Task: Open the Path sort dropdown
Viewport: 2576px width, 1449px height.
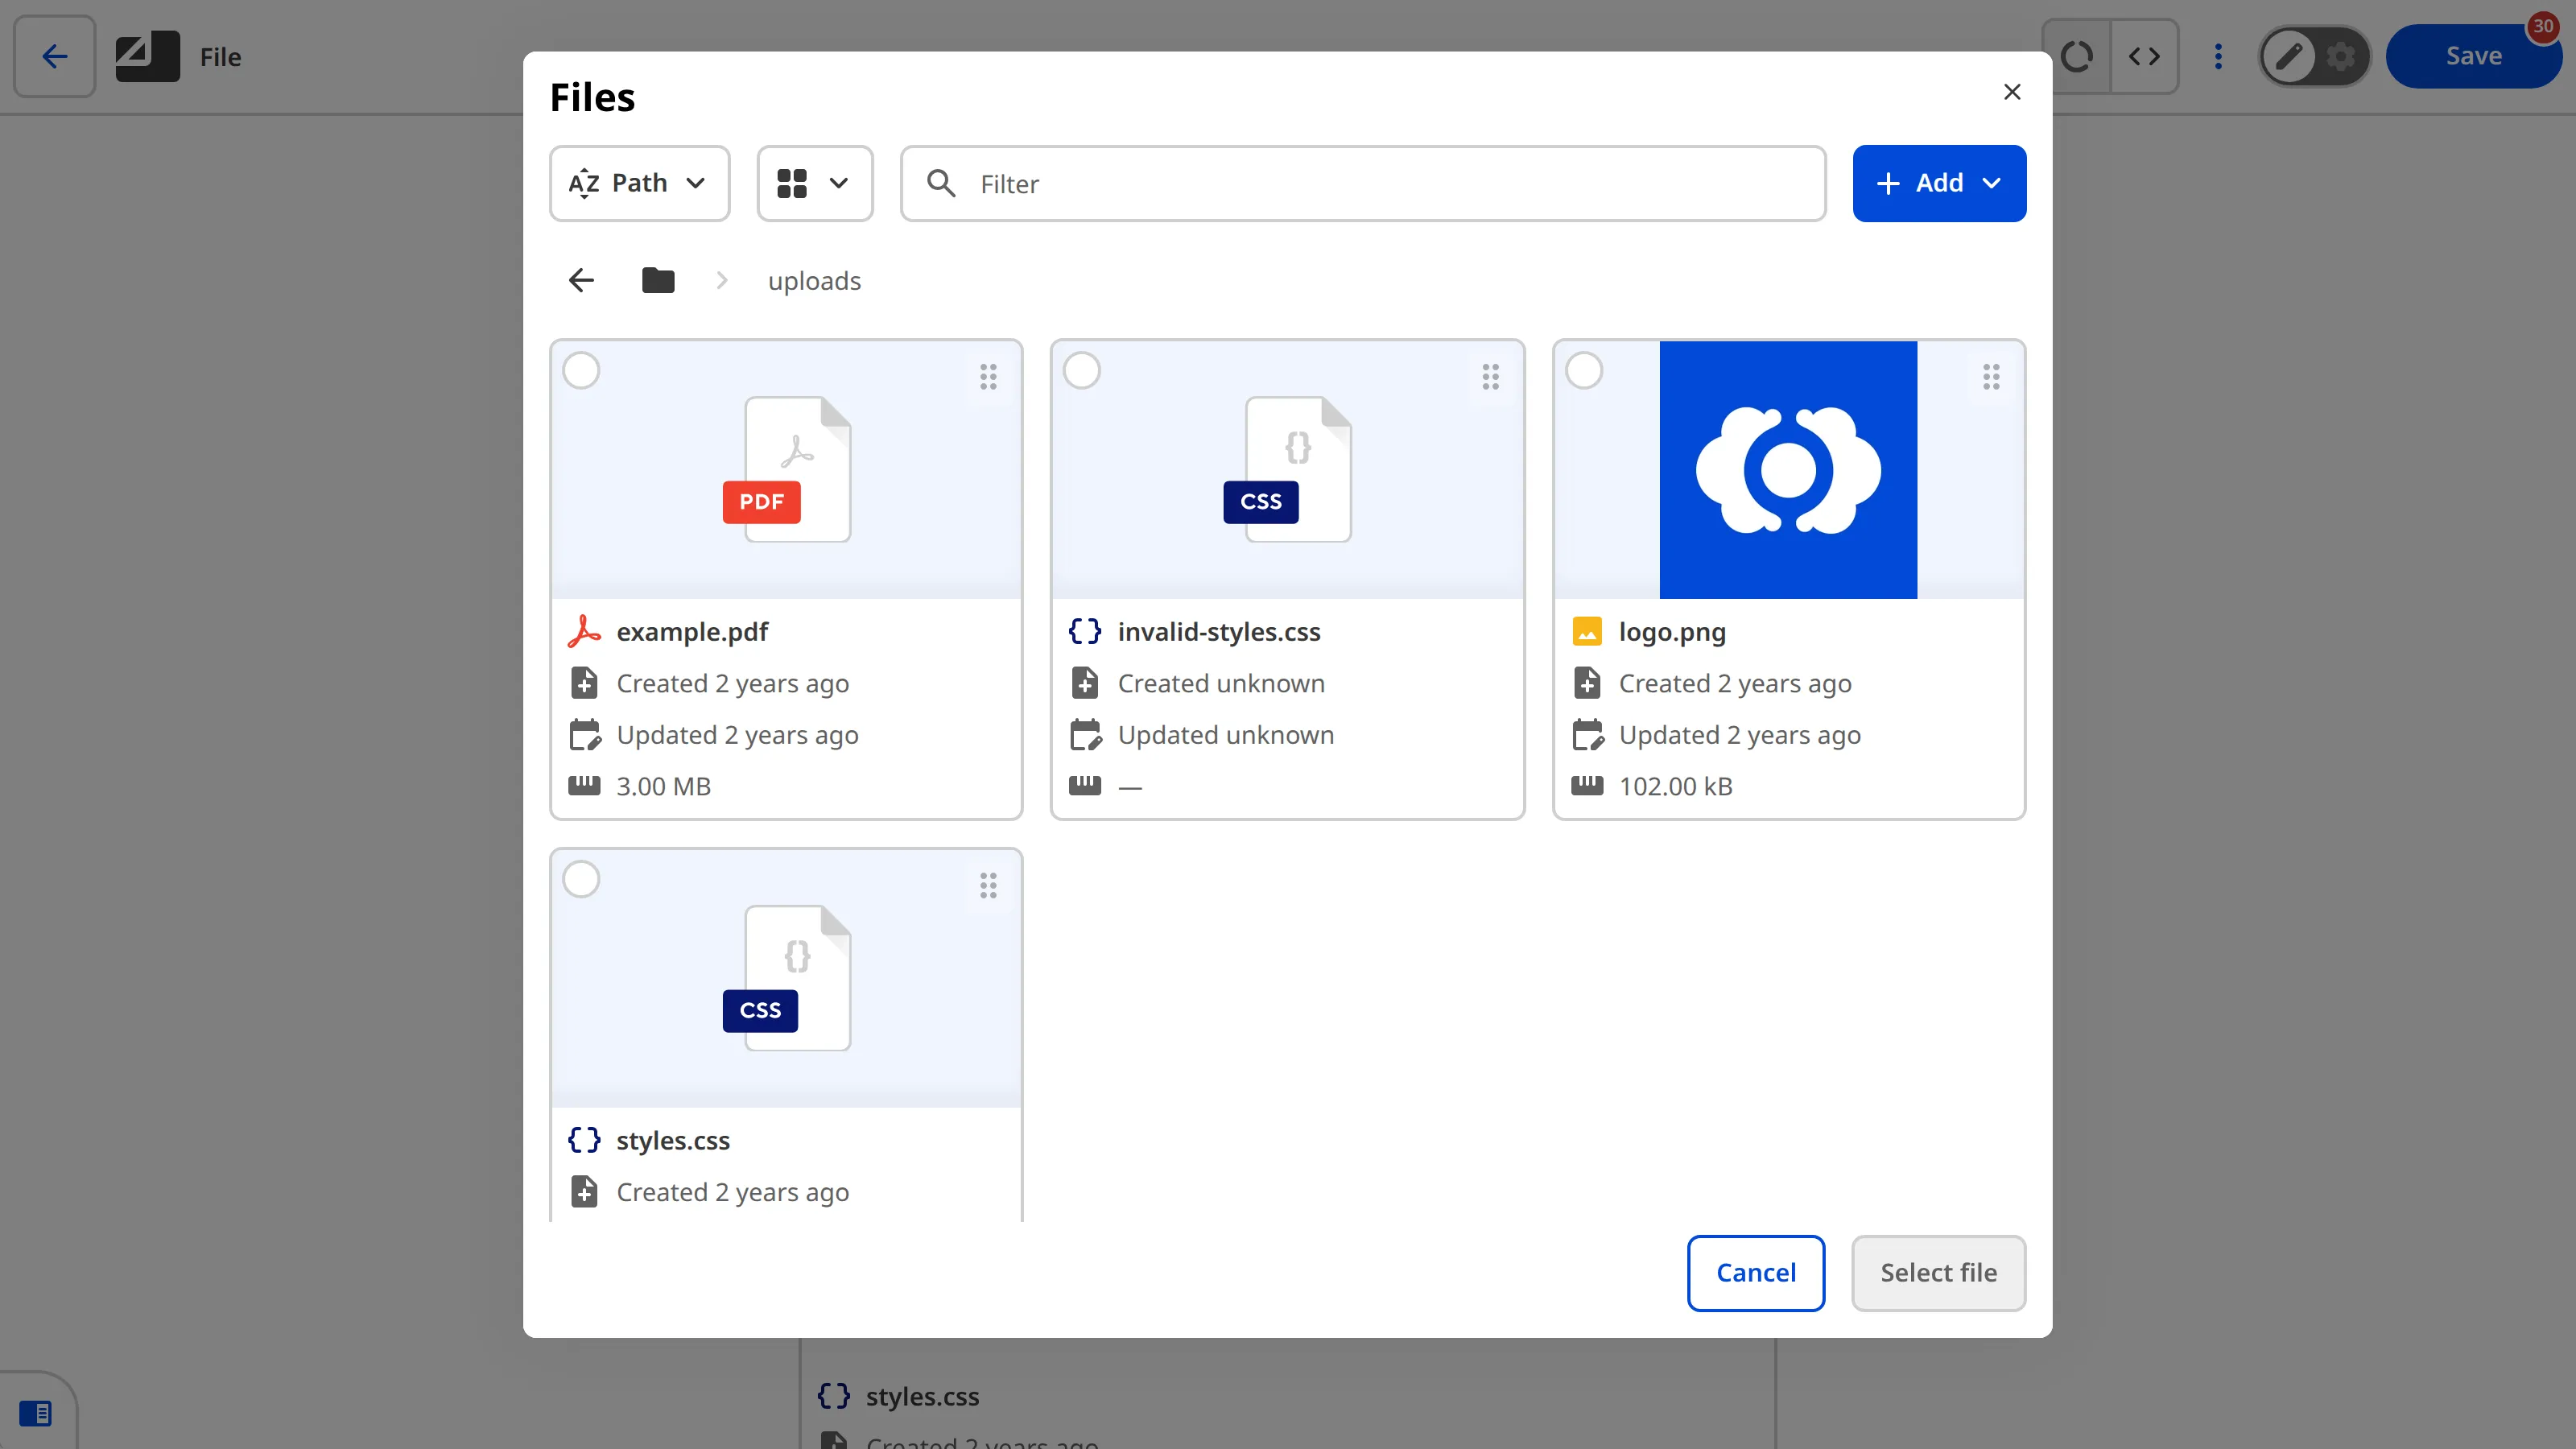Action: click(639, 183)
